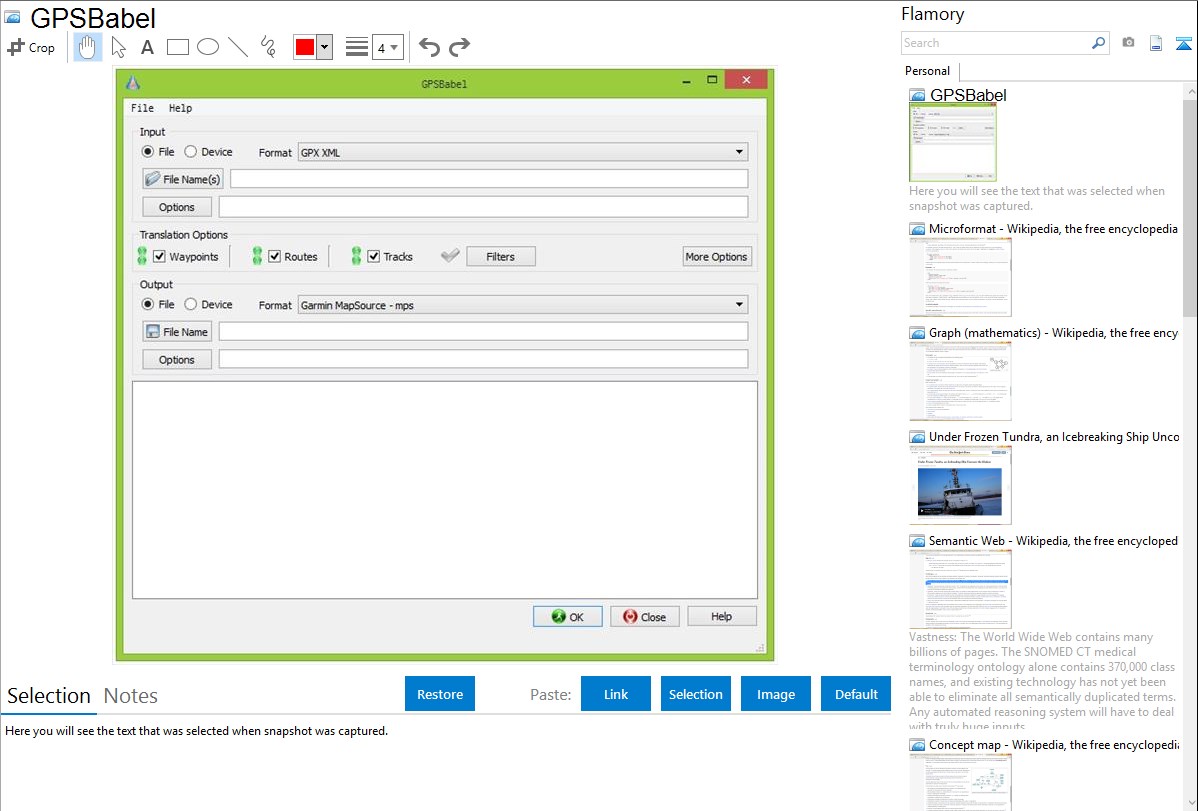Pick the ellipse drawing tool
The image size is (1198, 811).
208,47
